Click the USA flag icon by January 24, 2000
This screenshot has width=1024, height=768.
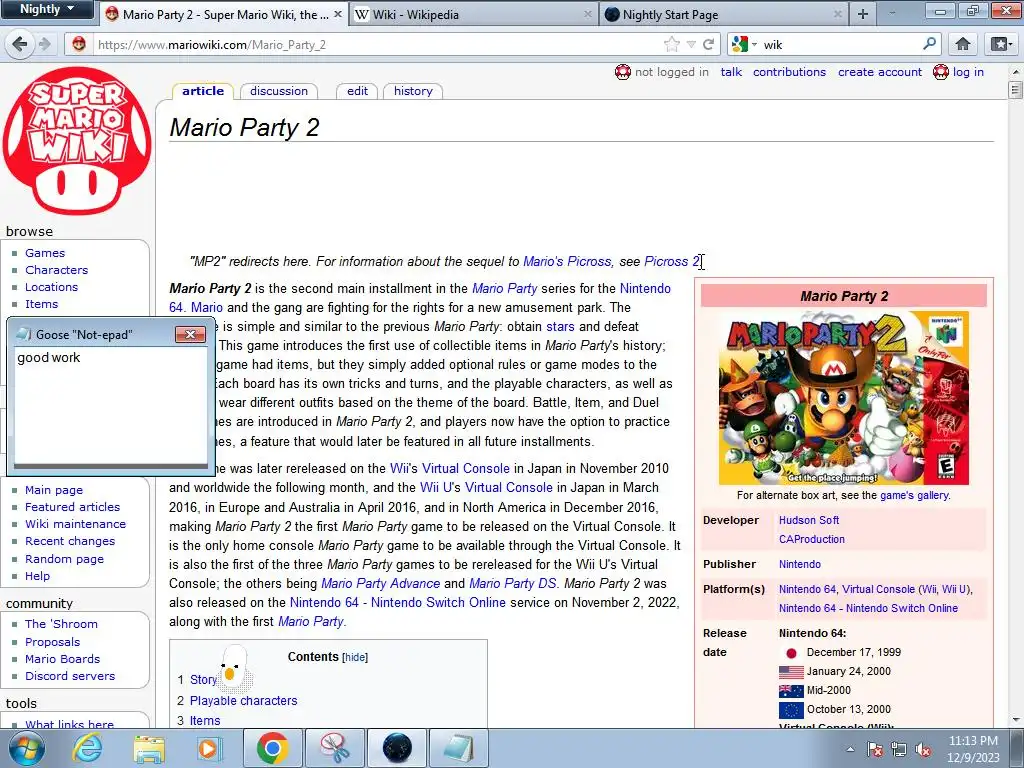tap(791, 671)
